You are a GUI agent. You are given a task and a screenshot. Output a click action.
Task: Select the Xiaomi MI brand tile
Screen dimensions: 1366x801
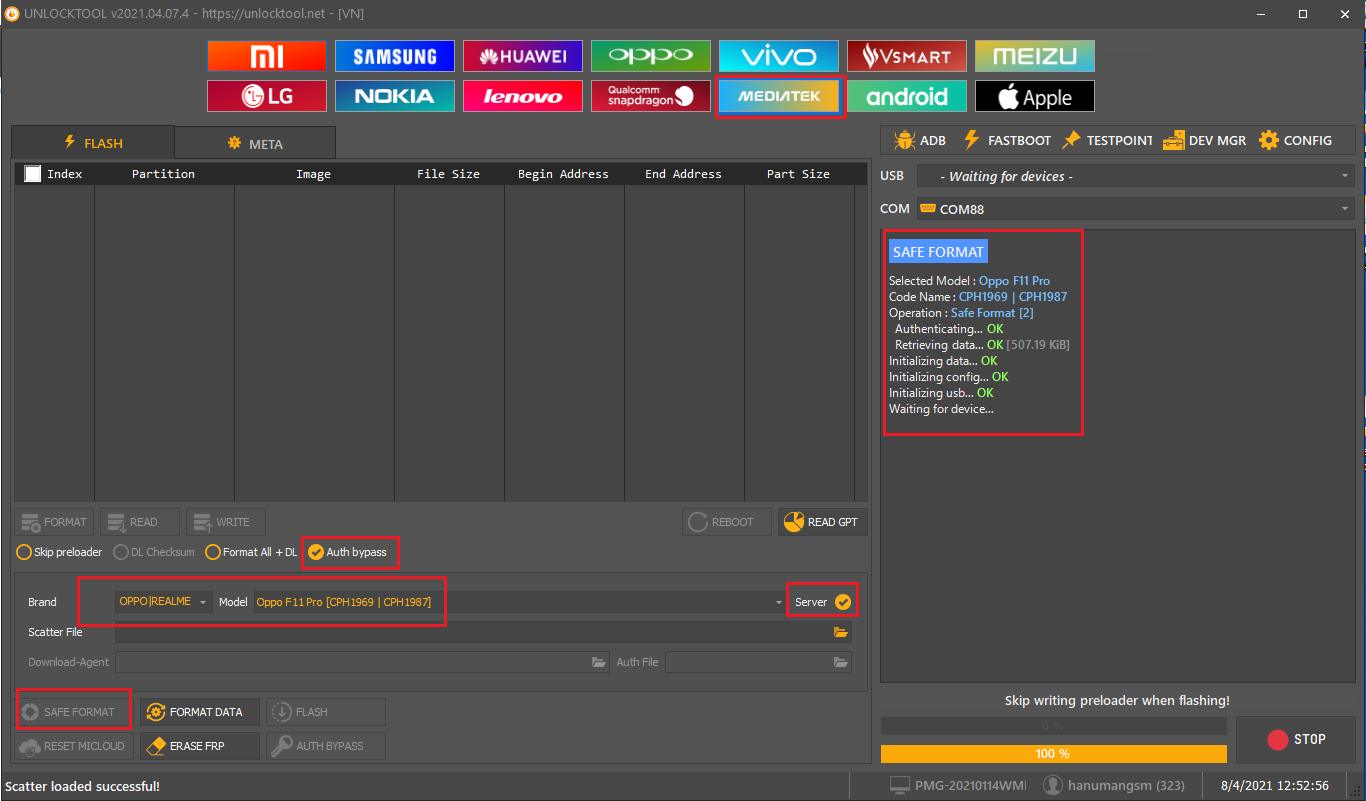coord(267,56)
